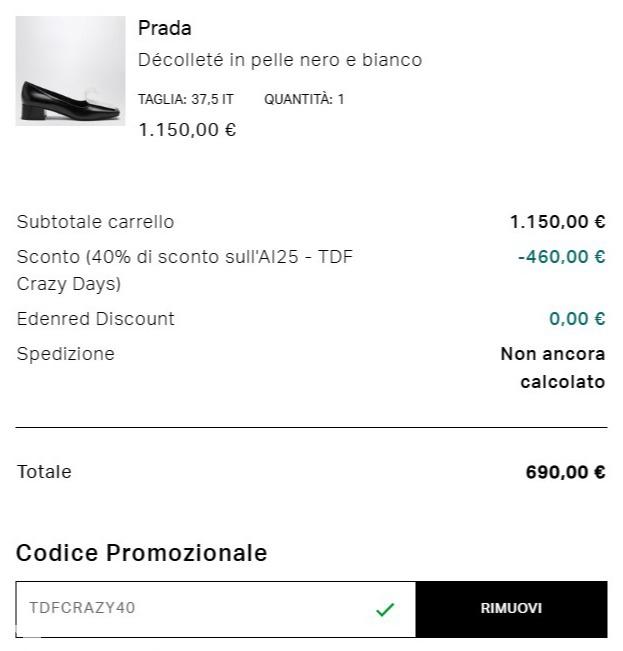Click the 40% di sconto TDF Crazy Days text
This screenshot has height=651, width=623.
pyautogui.click(x=184, y=270)
